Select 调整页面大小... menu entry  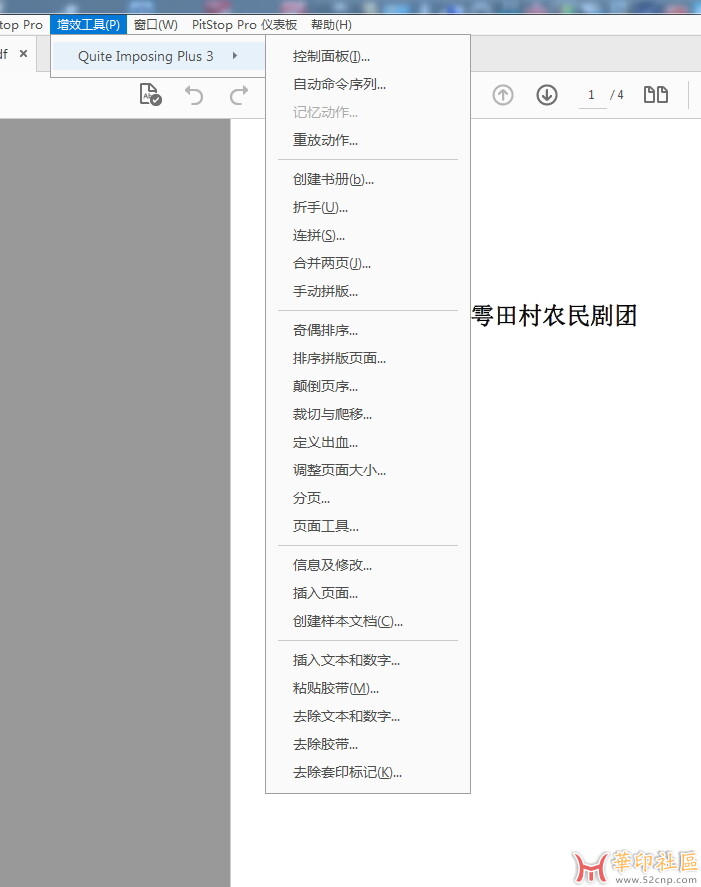point(339,470)
